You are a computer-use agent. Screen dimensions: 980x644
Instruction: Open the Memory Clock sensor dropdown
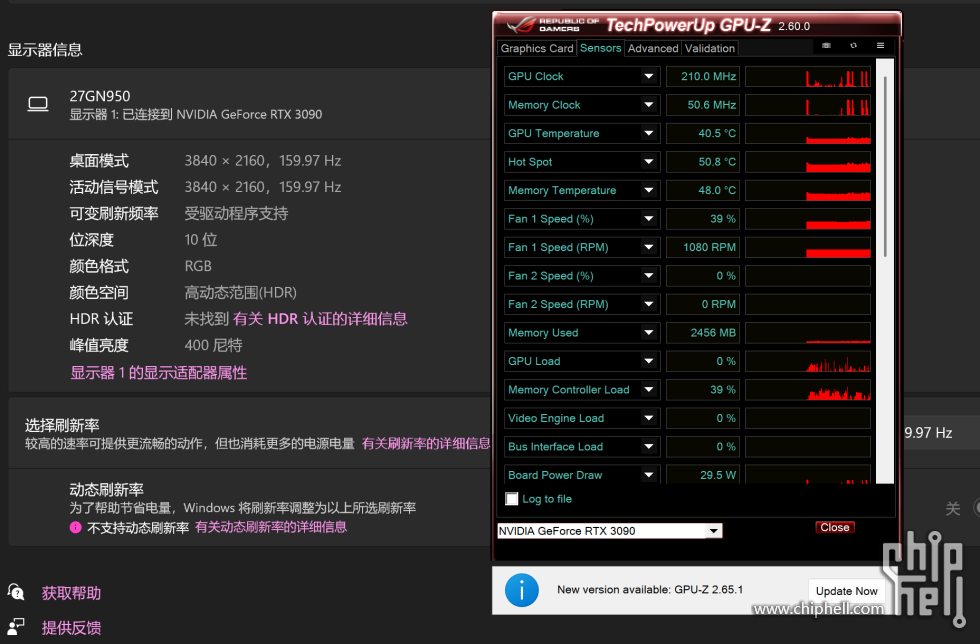[649, 105]
